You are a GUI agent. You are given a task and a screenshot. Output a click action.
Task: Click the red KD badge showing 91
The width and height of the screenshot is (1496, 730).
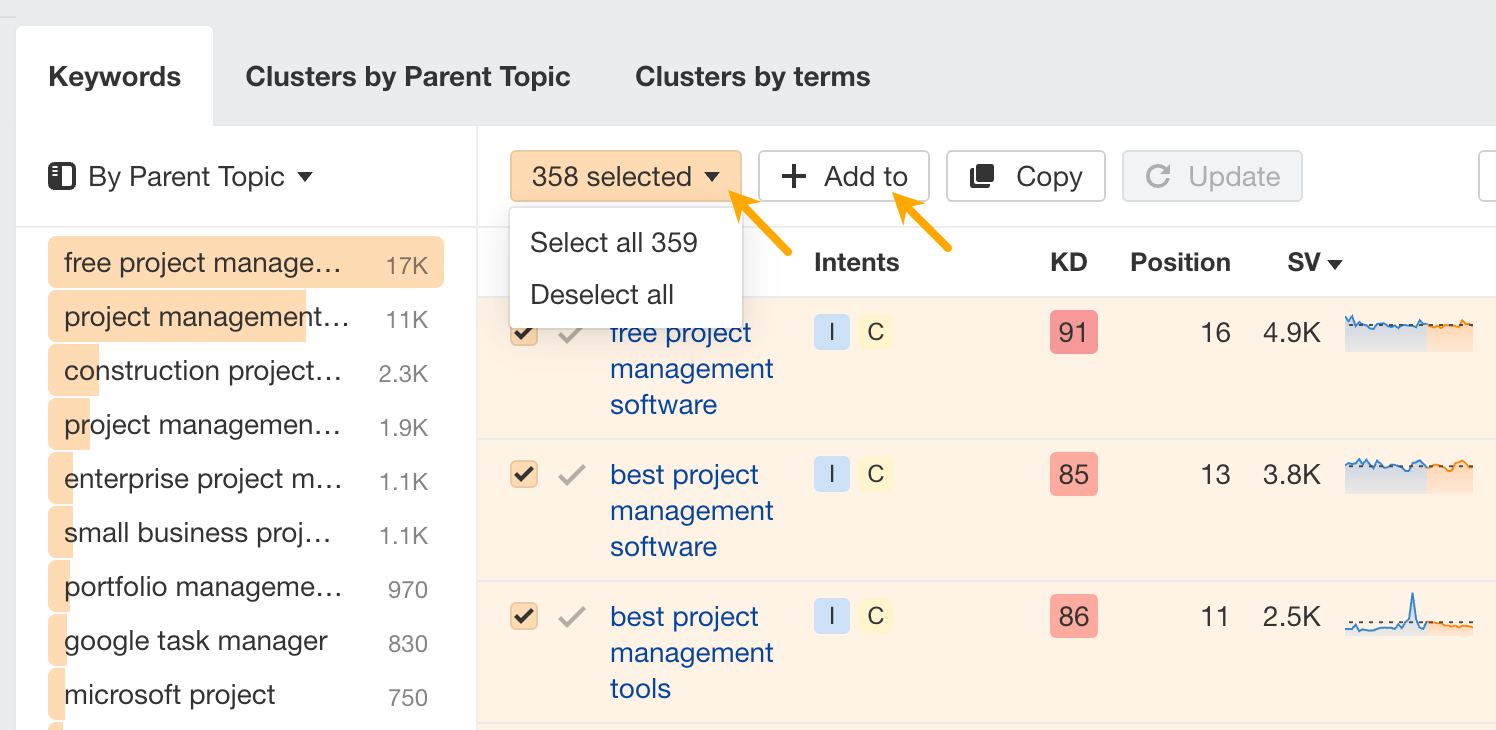click(1073, 331)
